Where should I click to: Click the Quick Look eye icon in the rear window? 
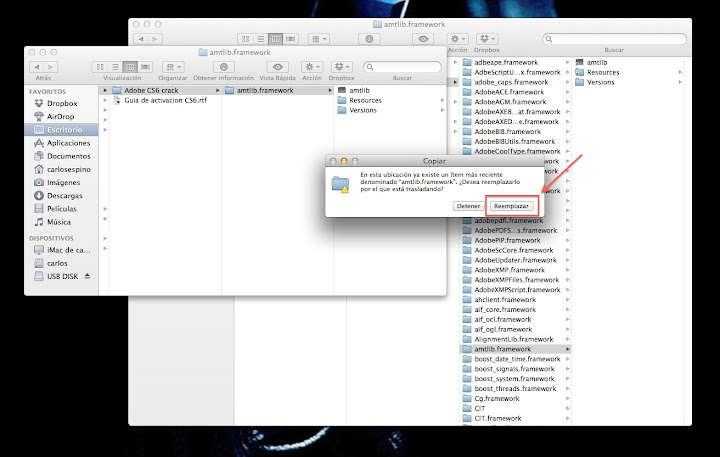point(423,39)
